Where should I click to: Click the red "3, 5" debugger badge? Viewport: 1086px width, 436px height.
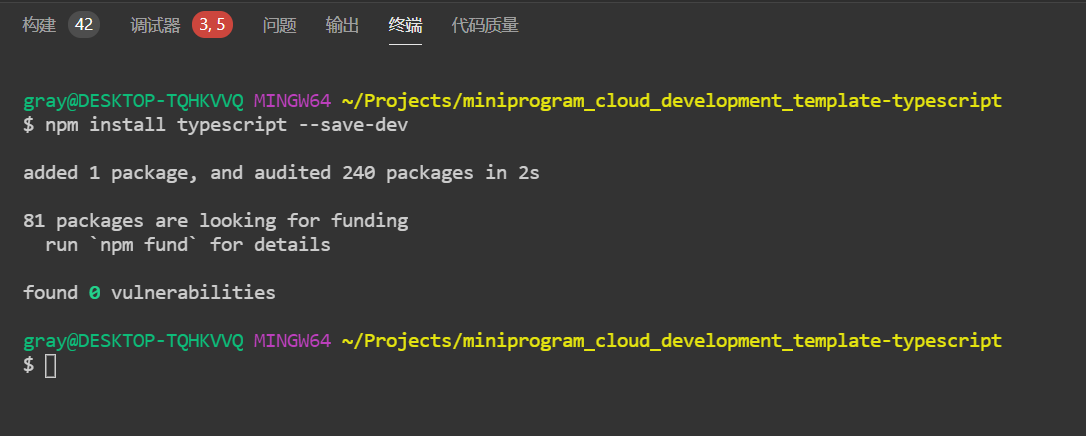pyautogui.click(x=212, y=25)
